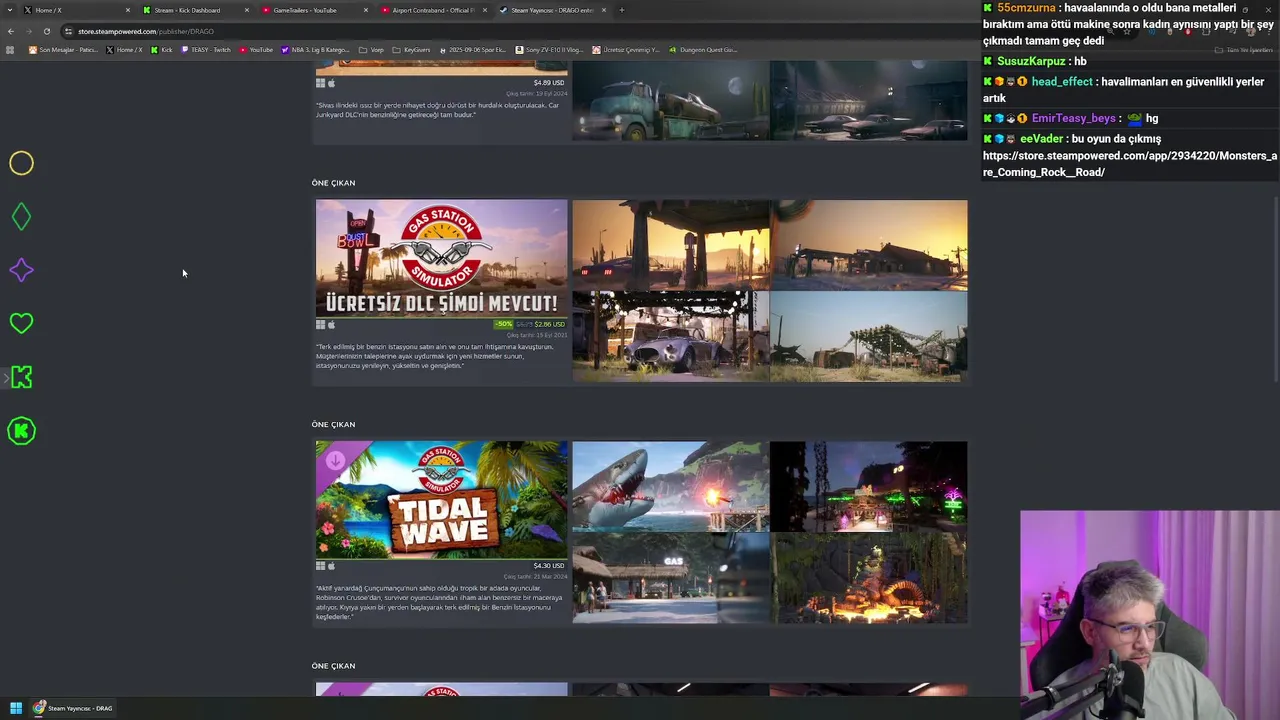Click Apple platform icon under Tidal Wave
Viewport: 1280px width, 720px height.
pos(331,566)
